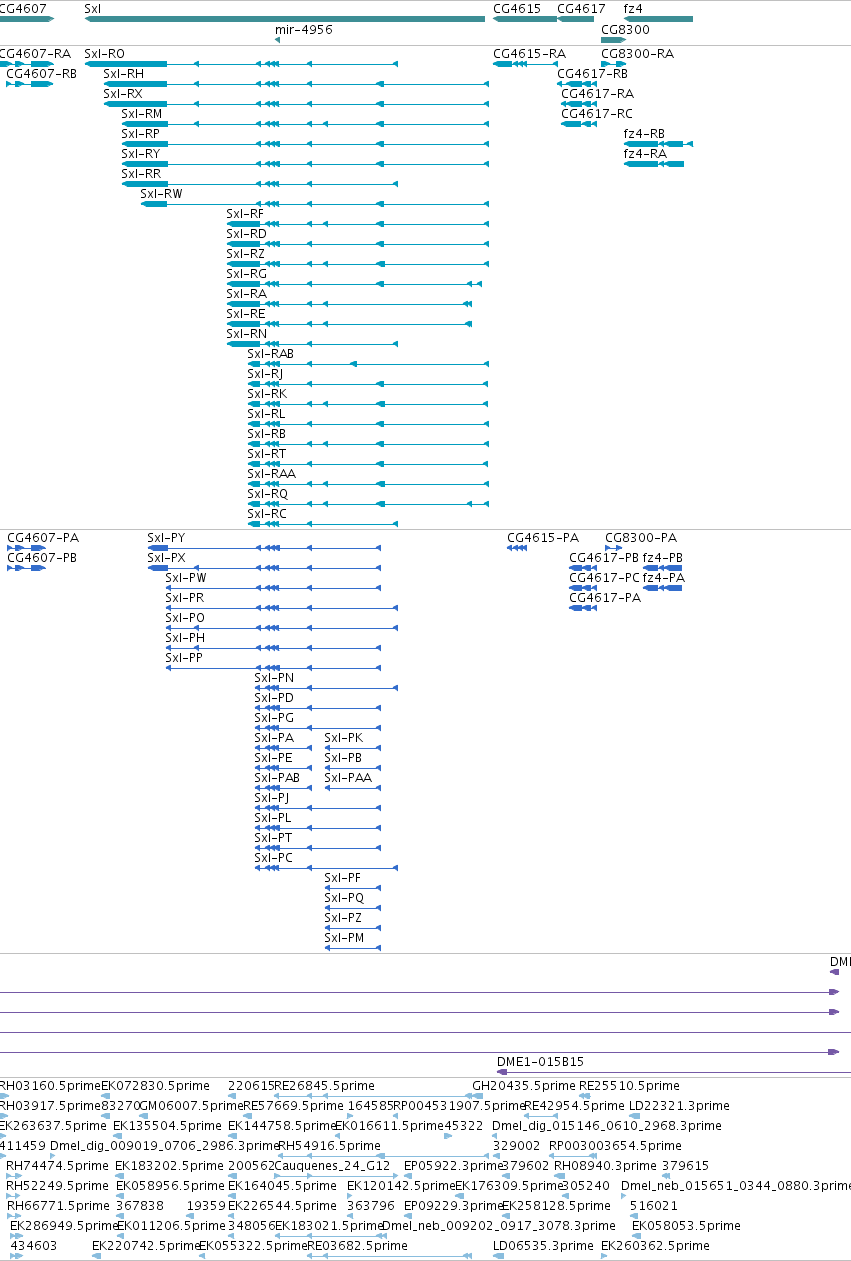Viewport: 851px width, 1261px height.
Task: Select cDNA label RE26845.5prime
Action: [325, 1086]
